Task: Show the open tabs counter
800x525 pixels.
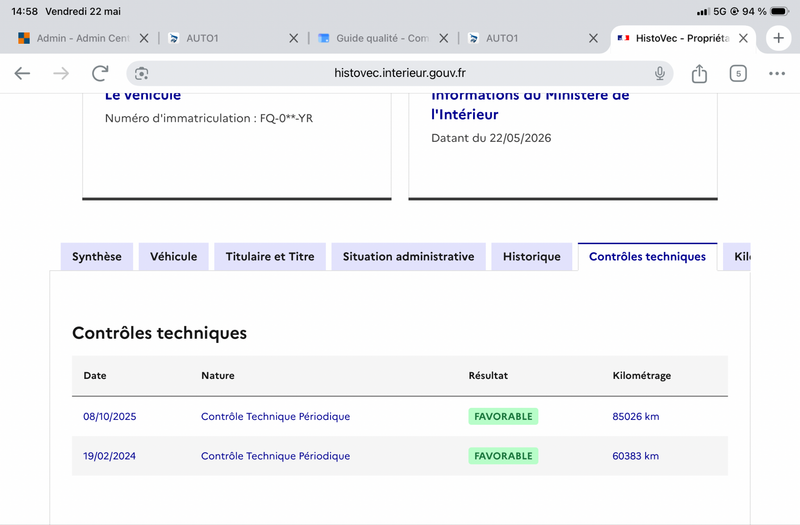Action: pyautogui.click(x=738, y=73)
